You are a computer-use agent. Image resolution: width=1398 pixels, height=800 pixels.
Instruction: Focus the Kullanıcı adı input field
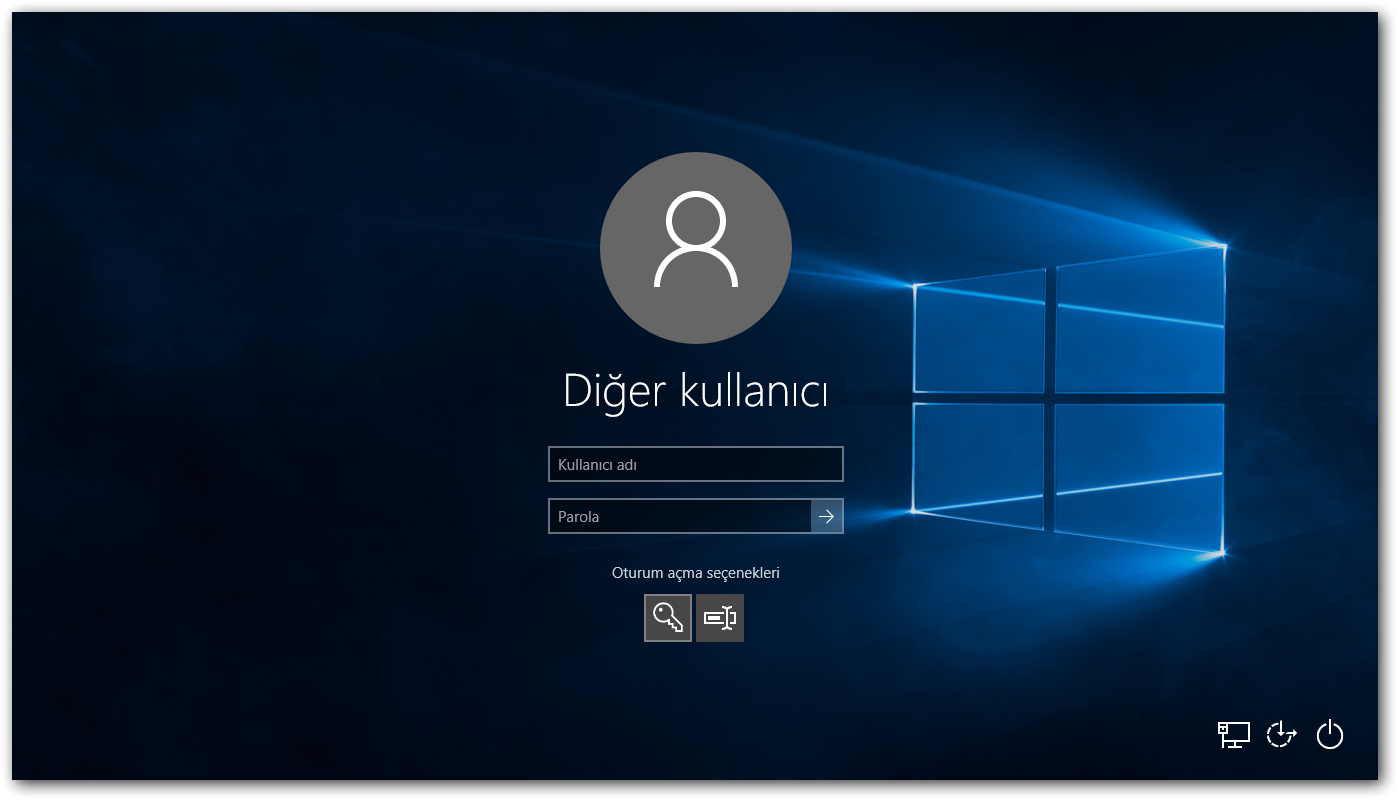point(696,464)
